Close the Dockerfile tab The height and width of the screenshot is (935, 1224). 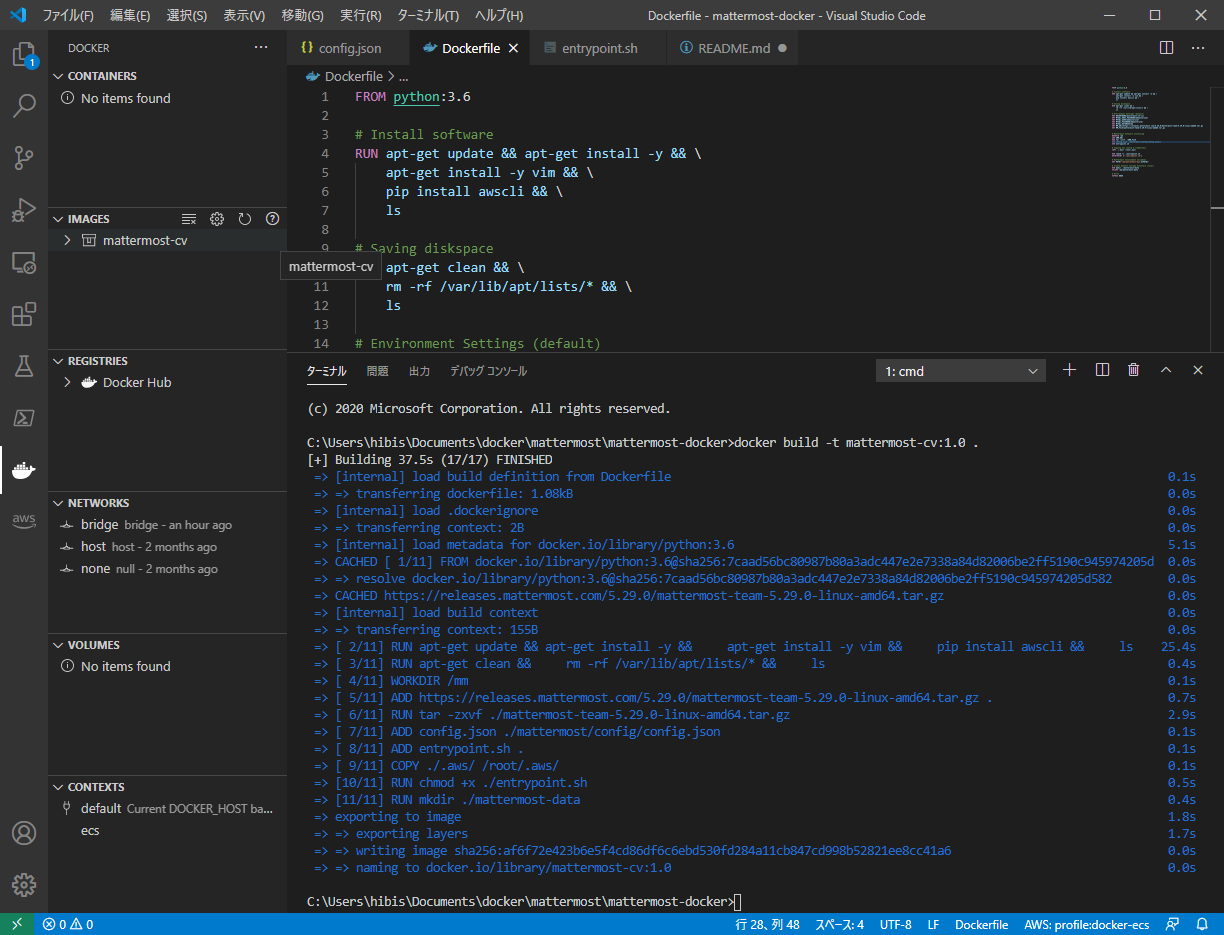(514, 48)
